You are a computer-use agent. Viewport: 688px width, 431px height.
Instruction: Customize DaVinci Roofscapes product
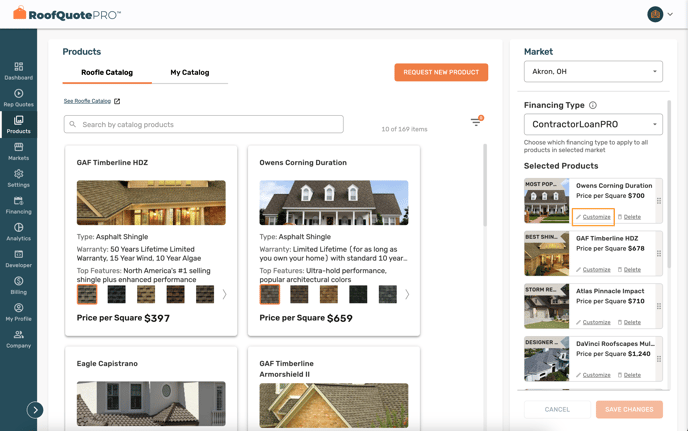593,375
